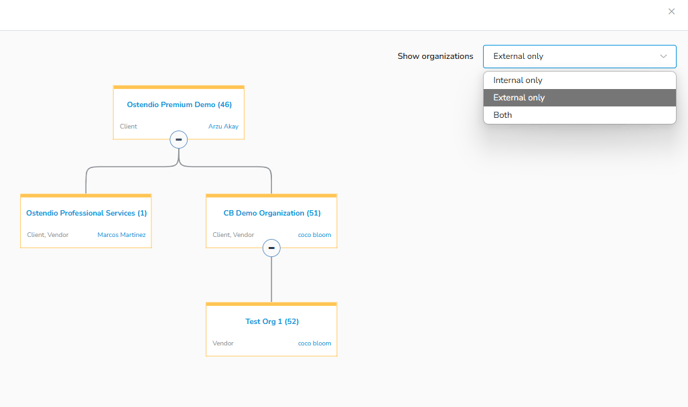
Task: Open Ostendio Professional Services (1) link
Action: (x=86, y=213)
